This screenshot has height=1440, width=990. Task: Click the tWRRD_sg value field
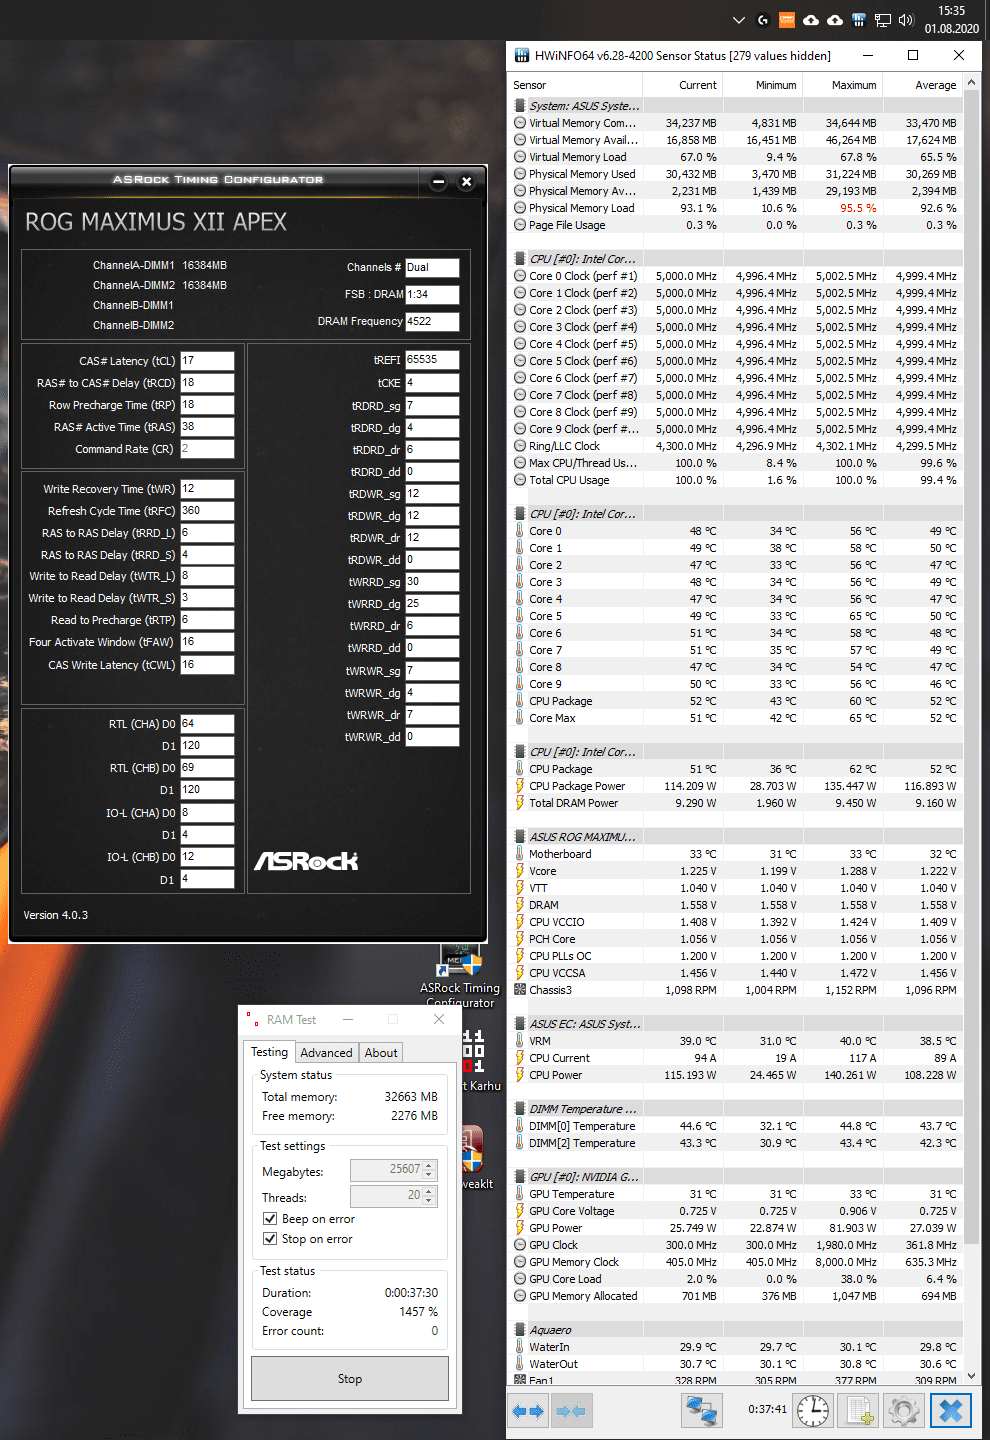(432, 582)
